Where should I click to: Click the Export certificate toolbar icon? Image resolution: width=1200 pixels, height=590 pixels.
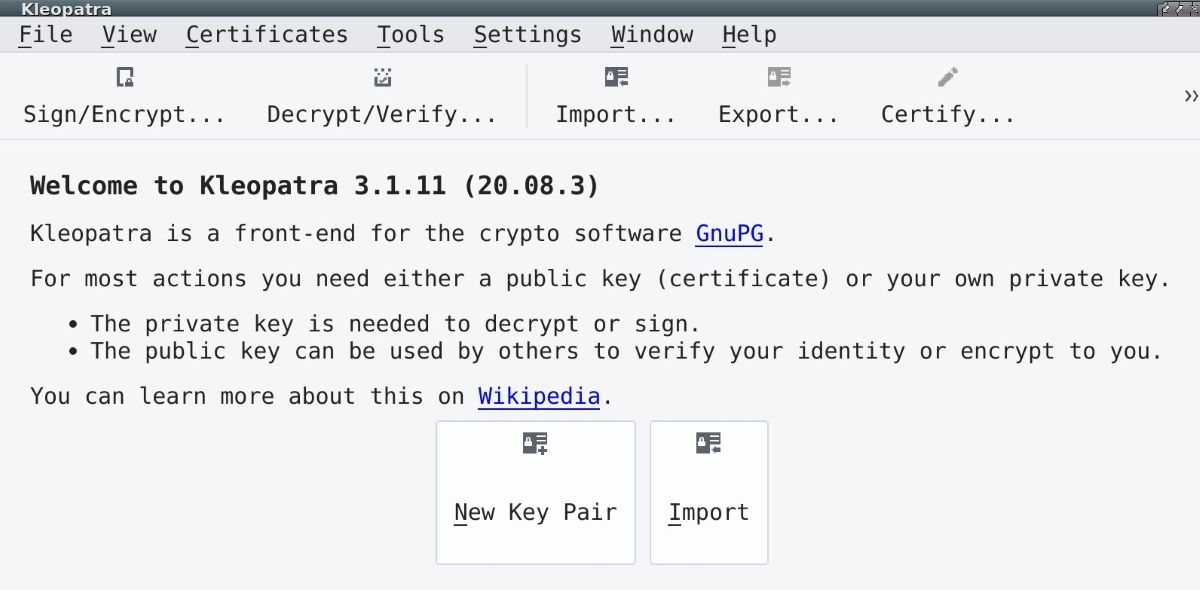(779, 78)
